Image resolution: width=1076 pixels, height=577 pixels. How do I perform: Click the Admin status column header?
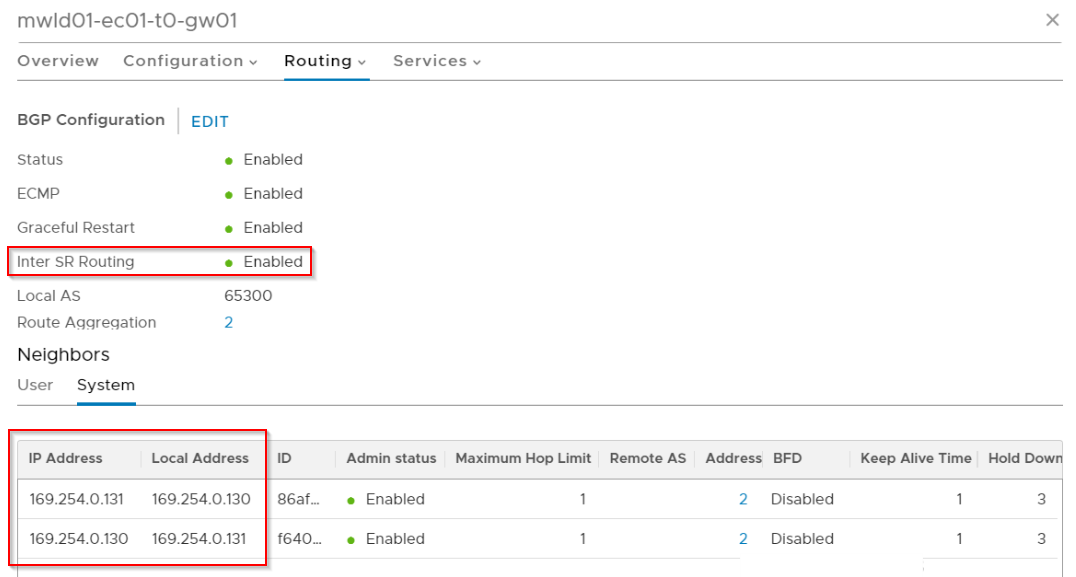tap(391, 458)
